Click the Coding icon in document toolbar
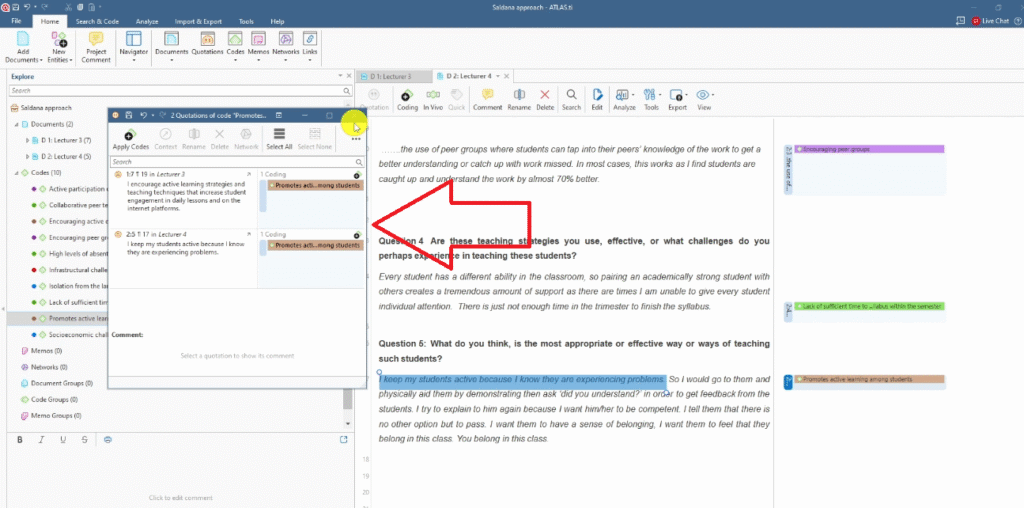Screen dimensions: 1024x508 coord(407,94)
